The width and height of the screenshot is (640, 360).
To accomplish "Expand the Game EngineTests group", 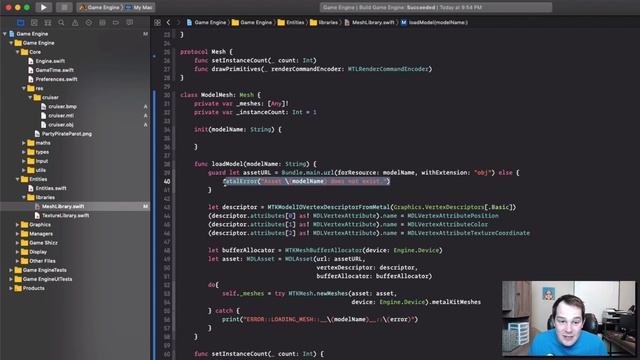I will (x=11, y=270).
